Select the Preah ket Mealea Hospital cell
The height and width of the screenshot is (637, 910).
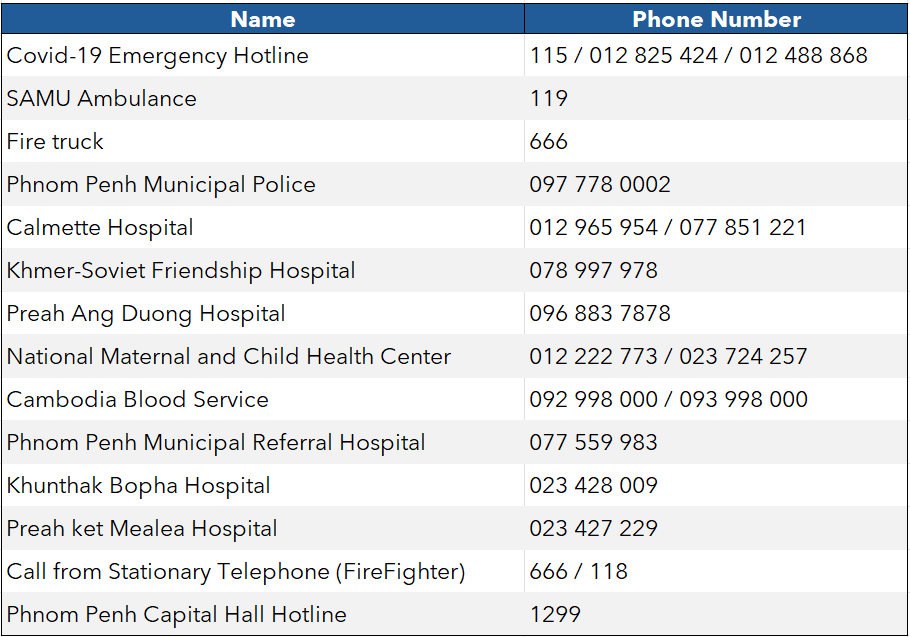pyautogui.click(x=142, y=529)
